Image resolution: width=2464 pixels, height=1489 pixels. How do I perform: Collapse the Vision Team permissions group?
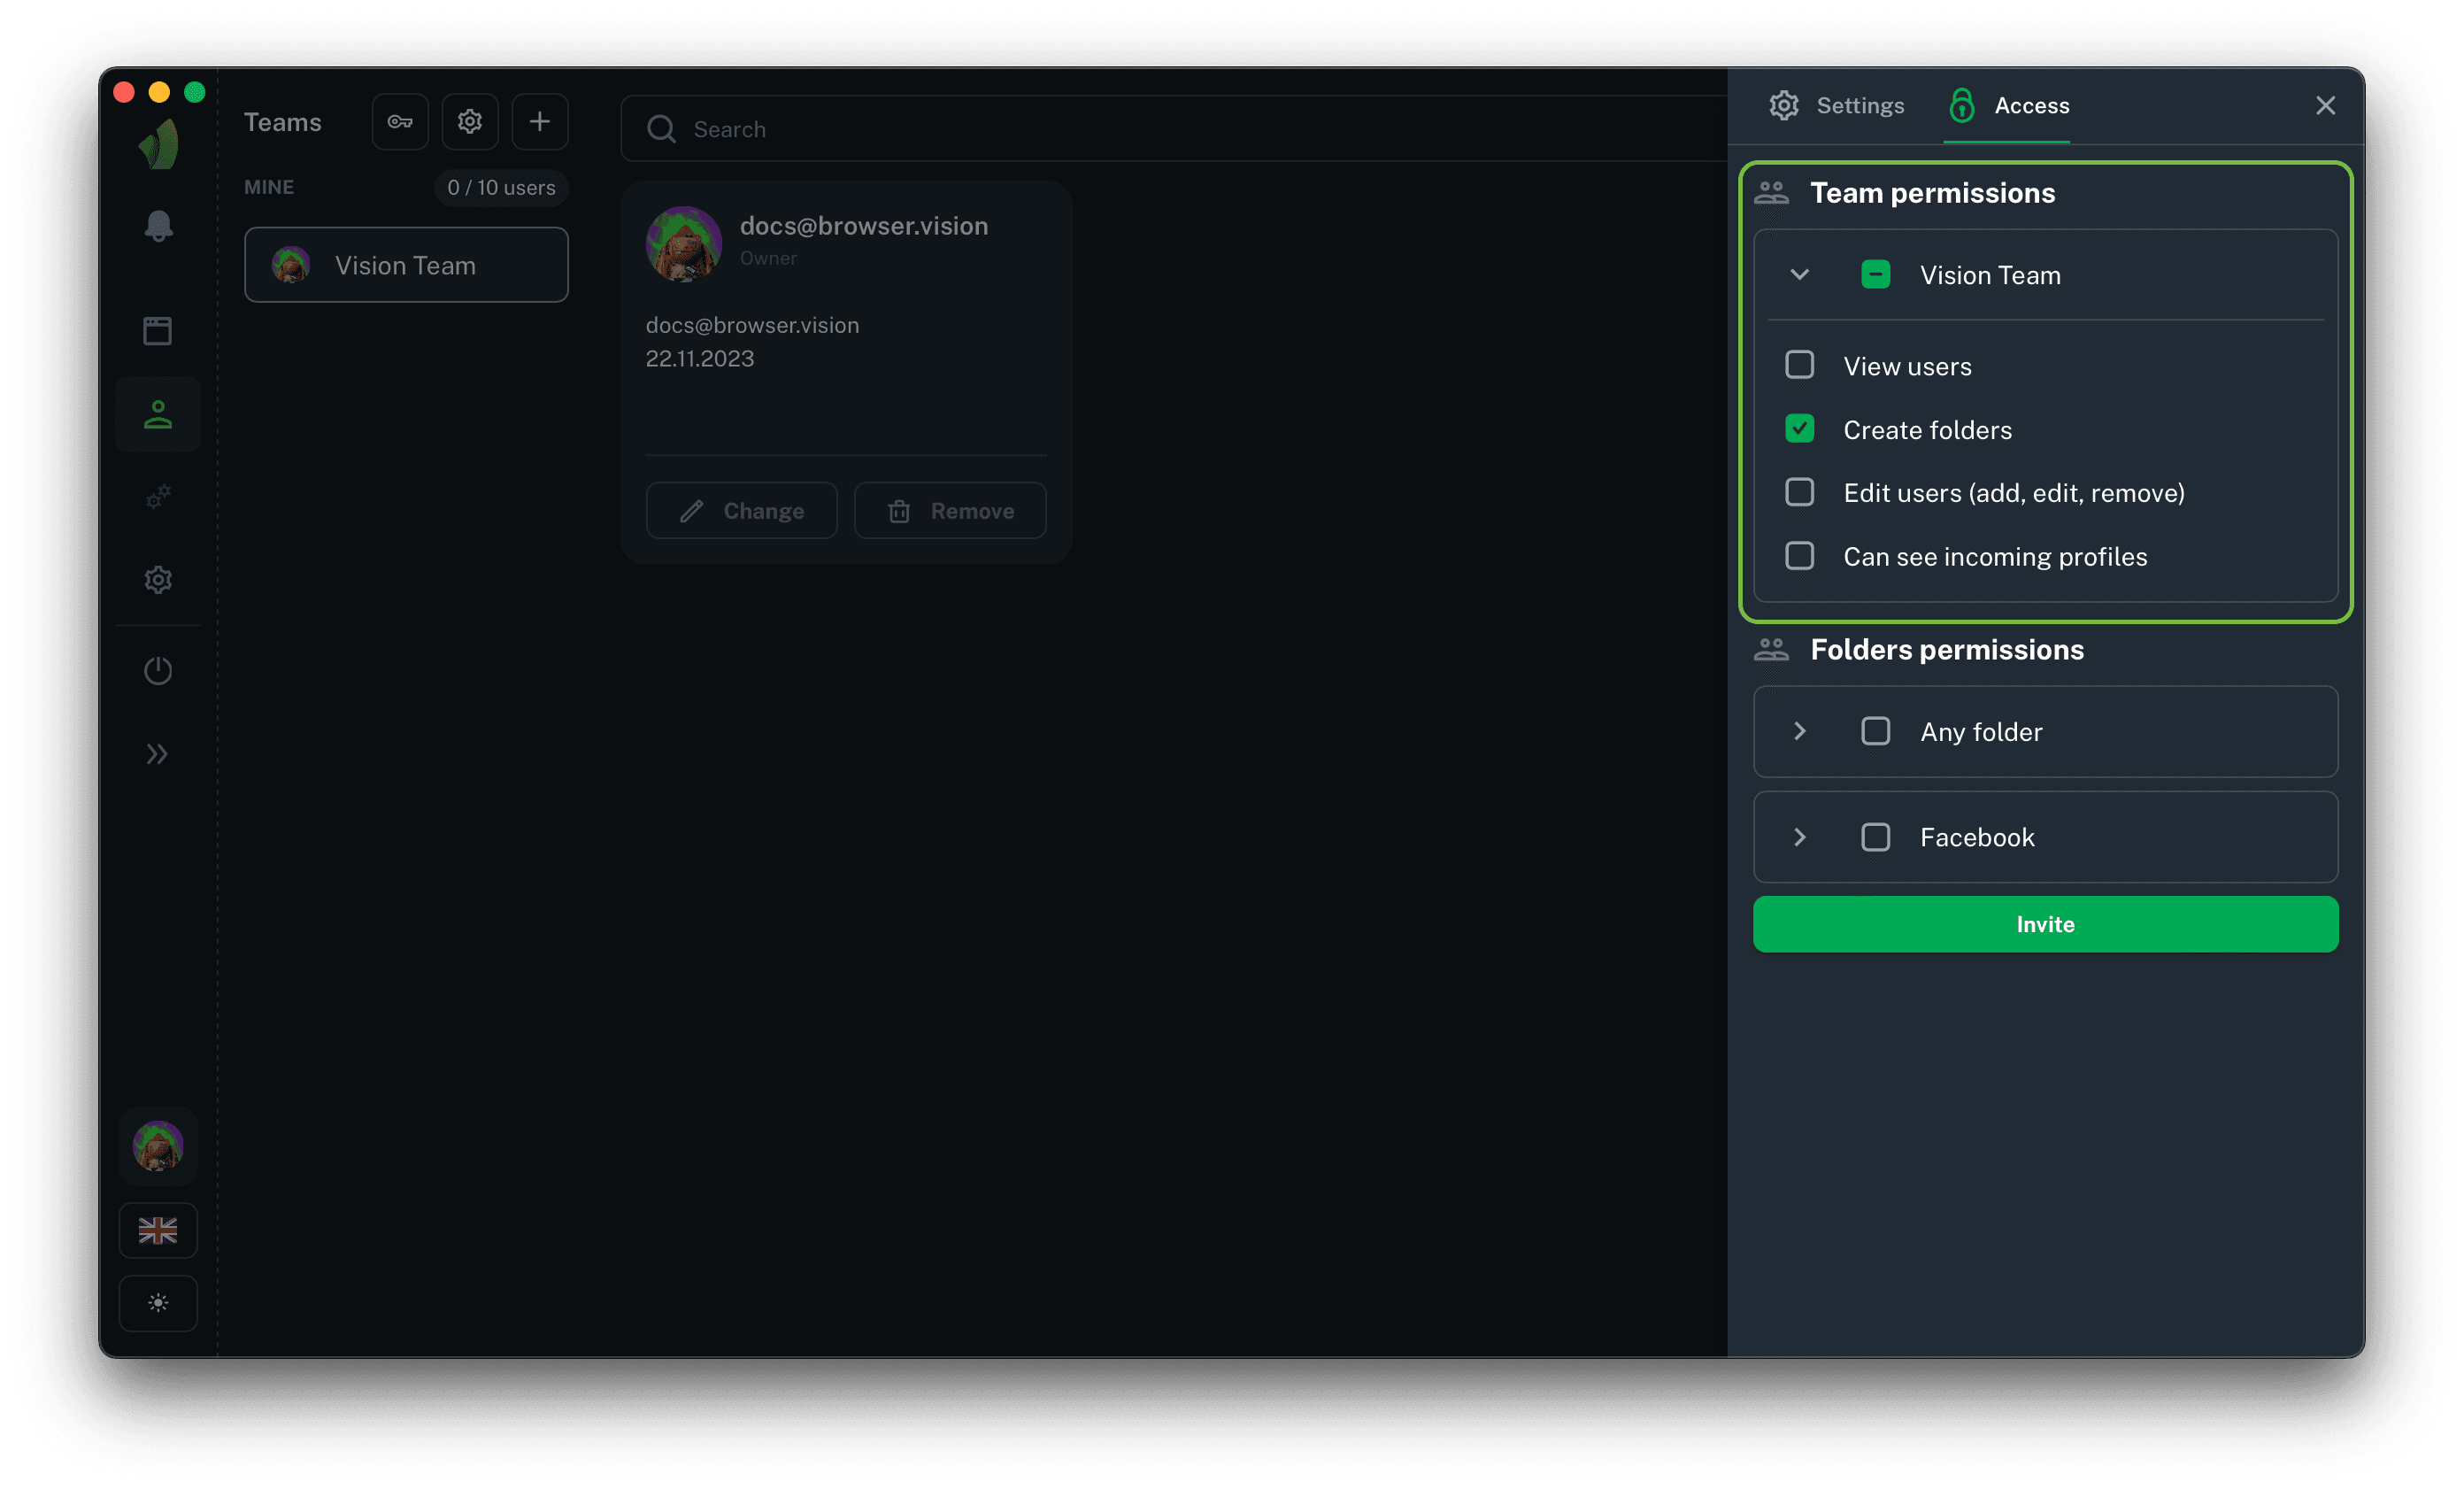pos(1799,275)
